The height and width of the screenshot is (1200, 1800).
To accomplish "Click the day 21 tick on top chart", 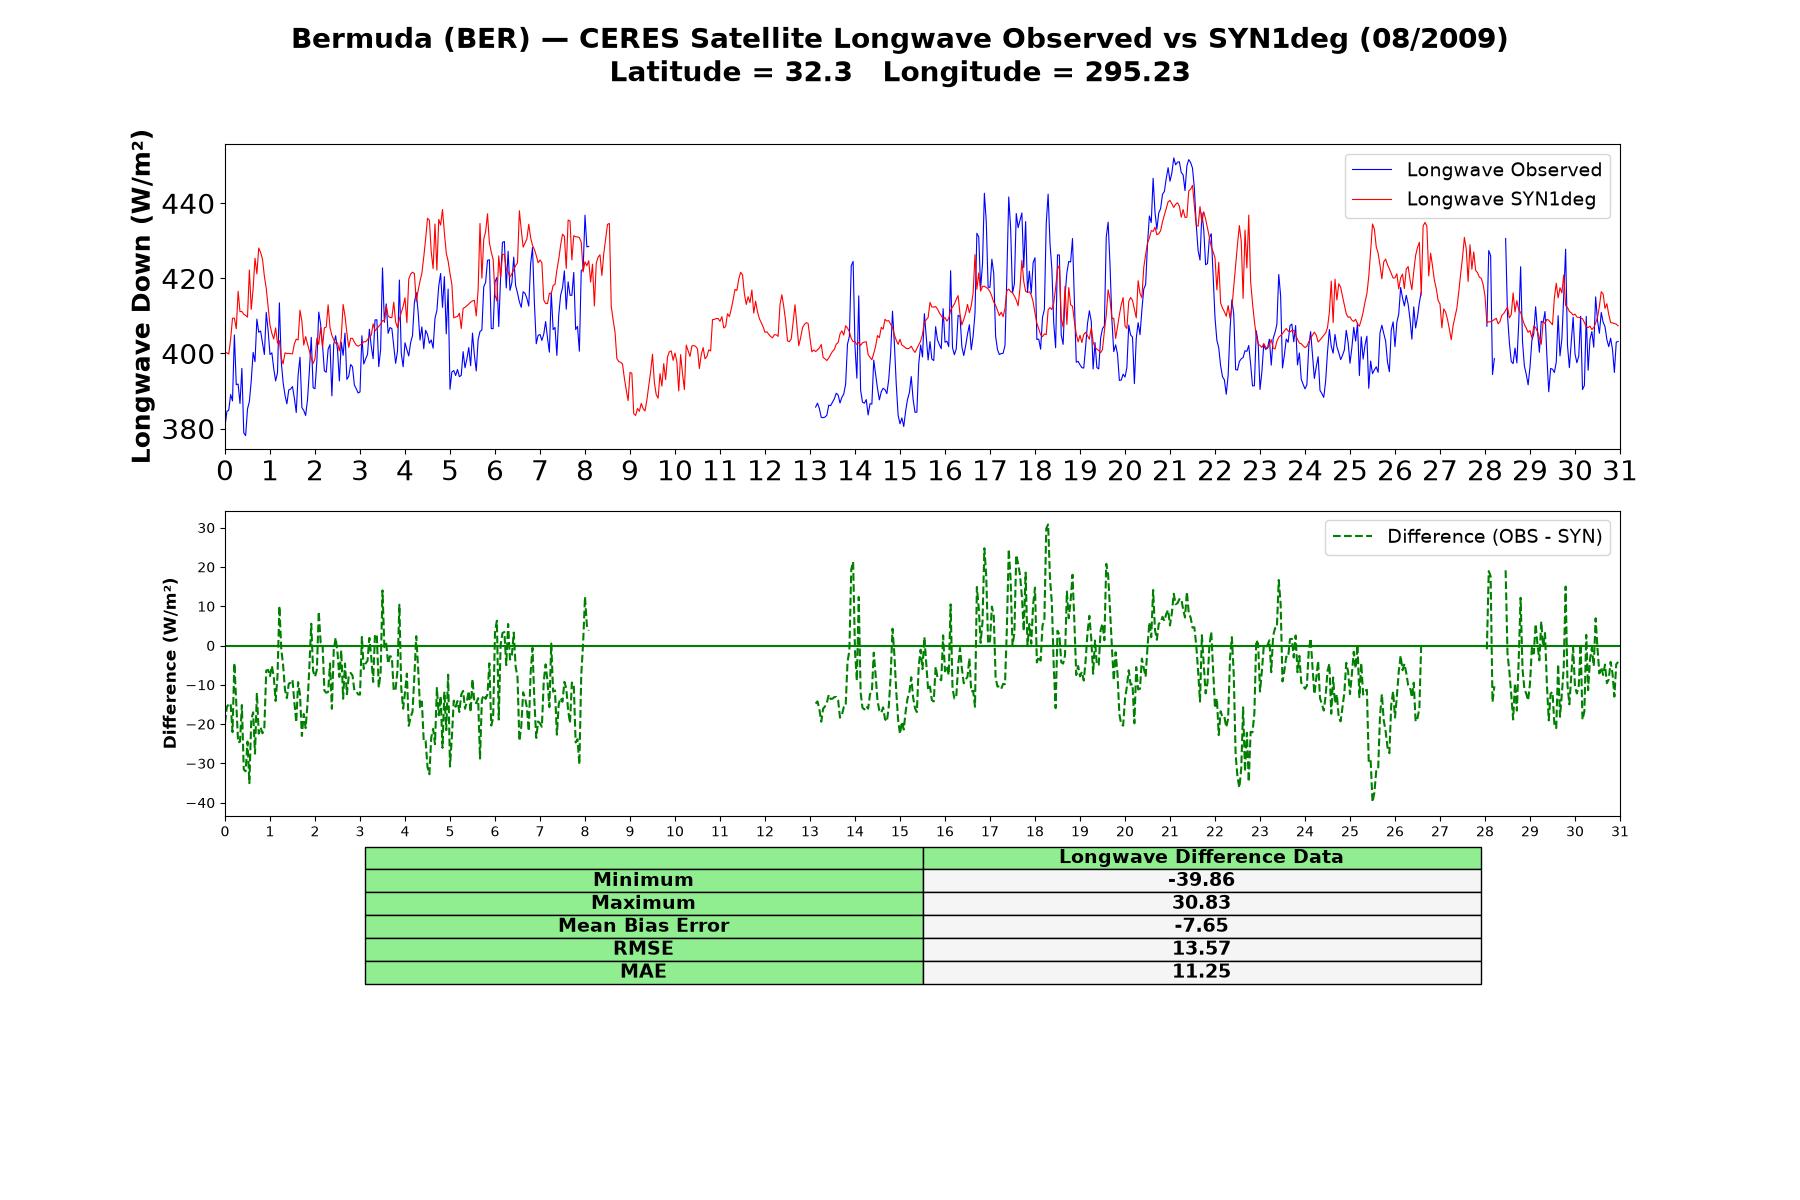I will (x=1170, y=471).
